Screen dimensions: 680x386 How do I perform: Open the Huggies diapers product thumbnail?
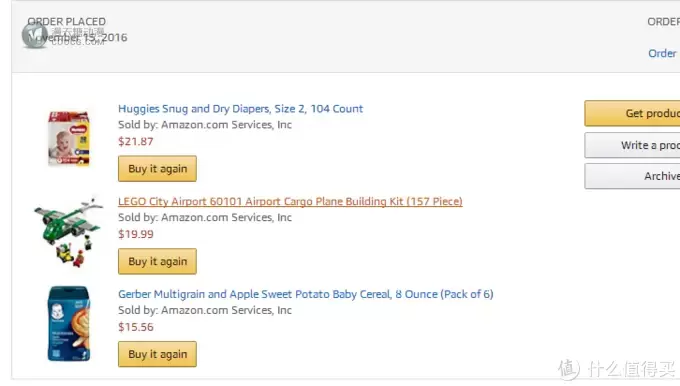click(x=69, y=138)
